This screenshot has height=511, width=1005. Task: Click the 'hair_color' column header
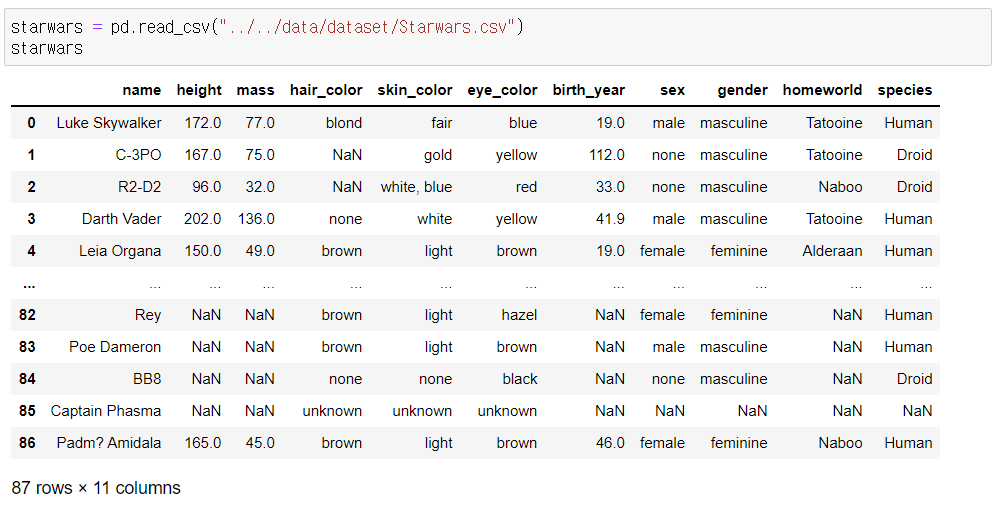(x=326, y=90)
